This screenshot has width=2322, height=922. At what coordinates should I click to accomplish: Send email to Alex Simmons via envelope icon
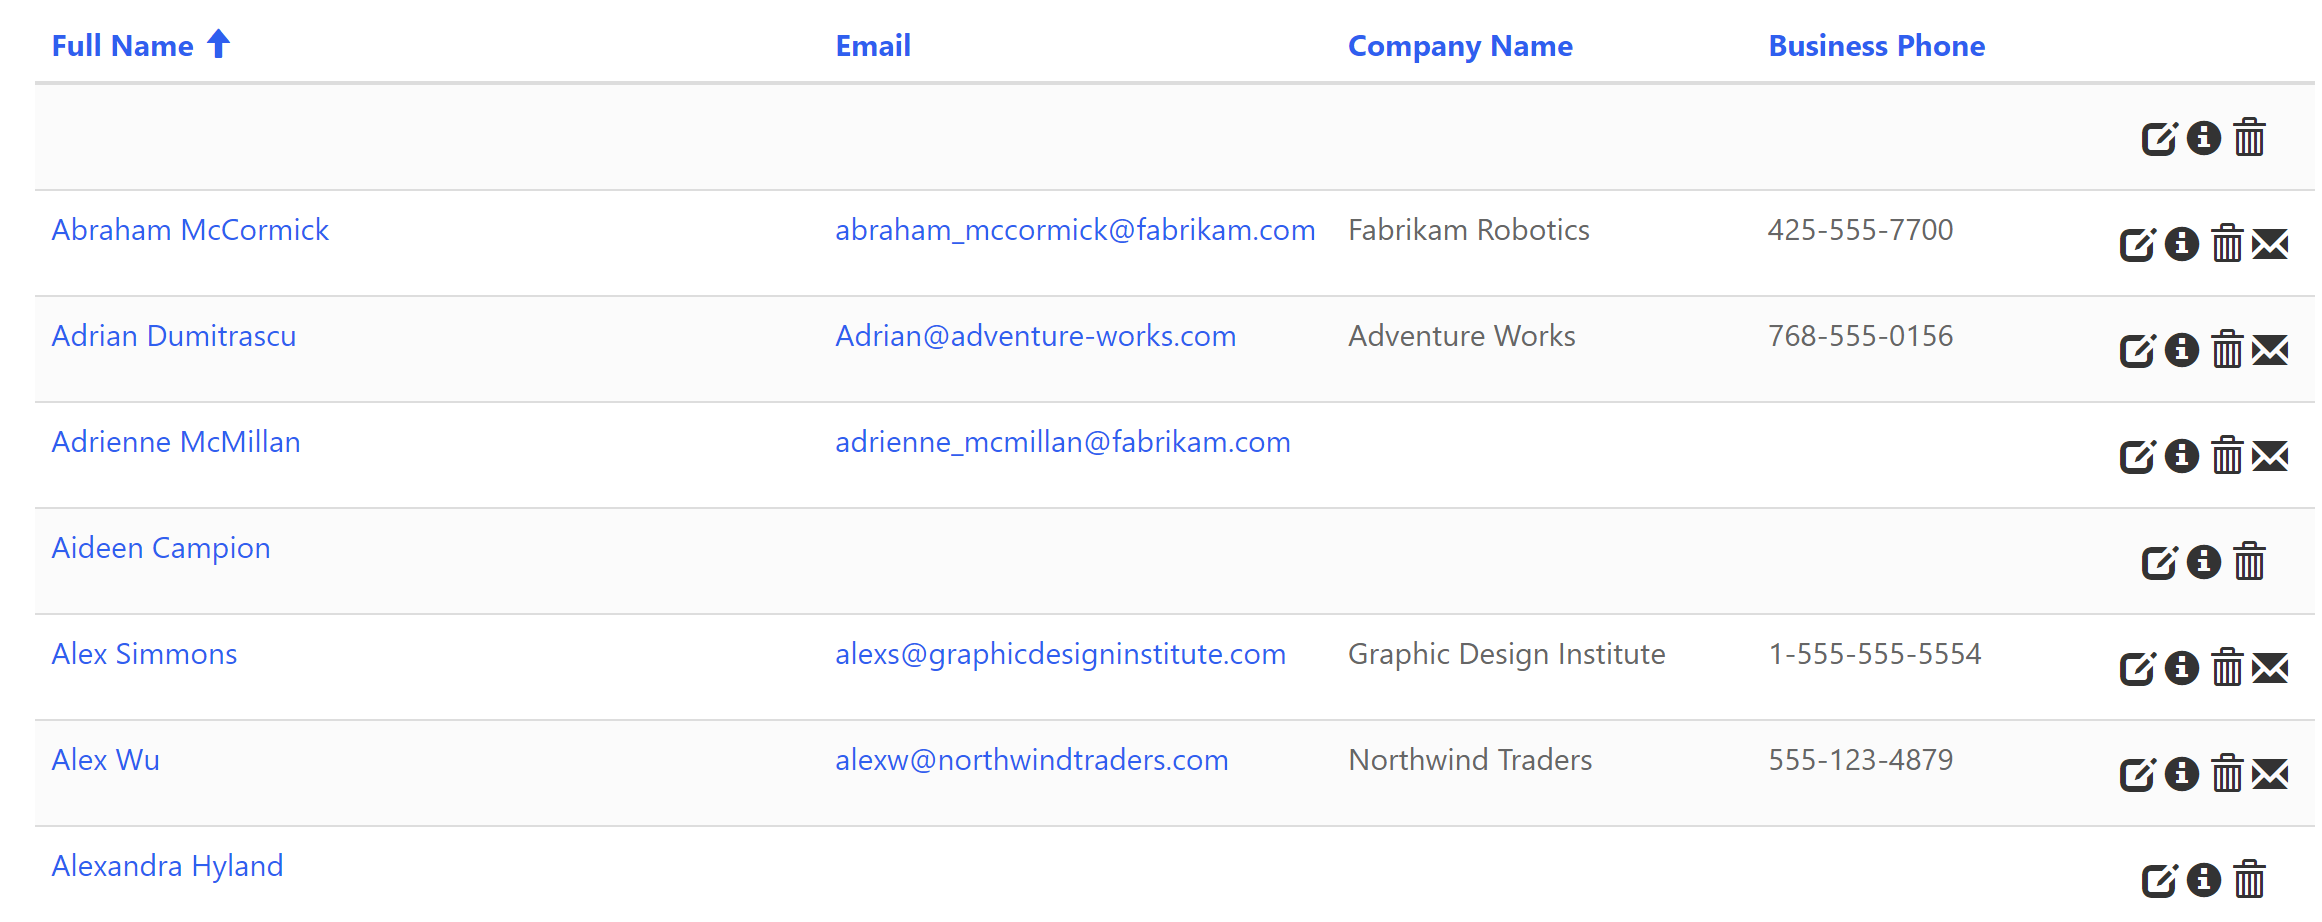point(2270,668)
